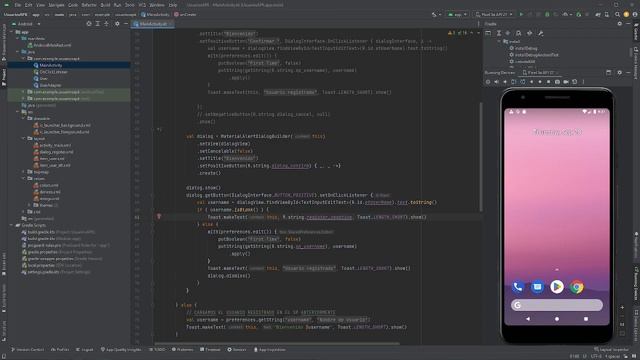640x360 pixels.
Task: Tap Google search bar on emulator
Action: (x=557, y=305)
